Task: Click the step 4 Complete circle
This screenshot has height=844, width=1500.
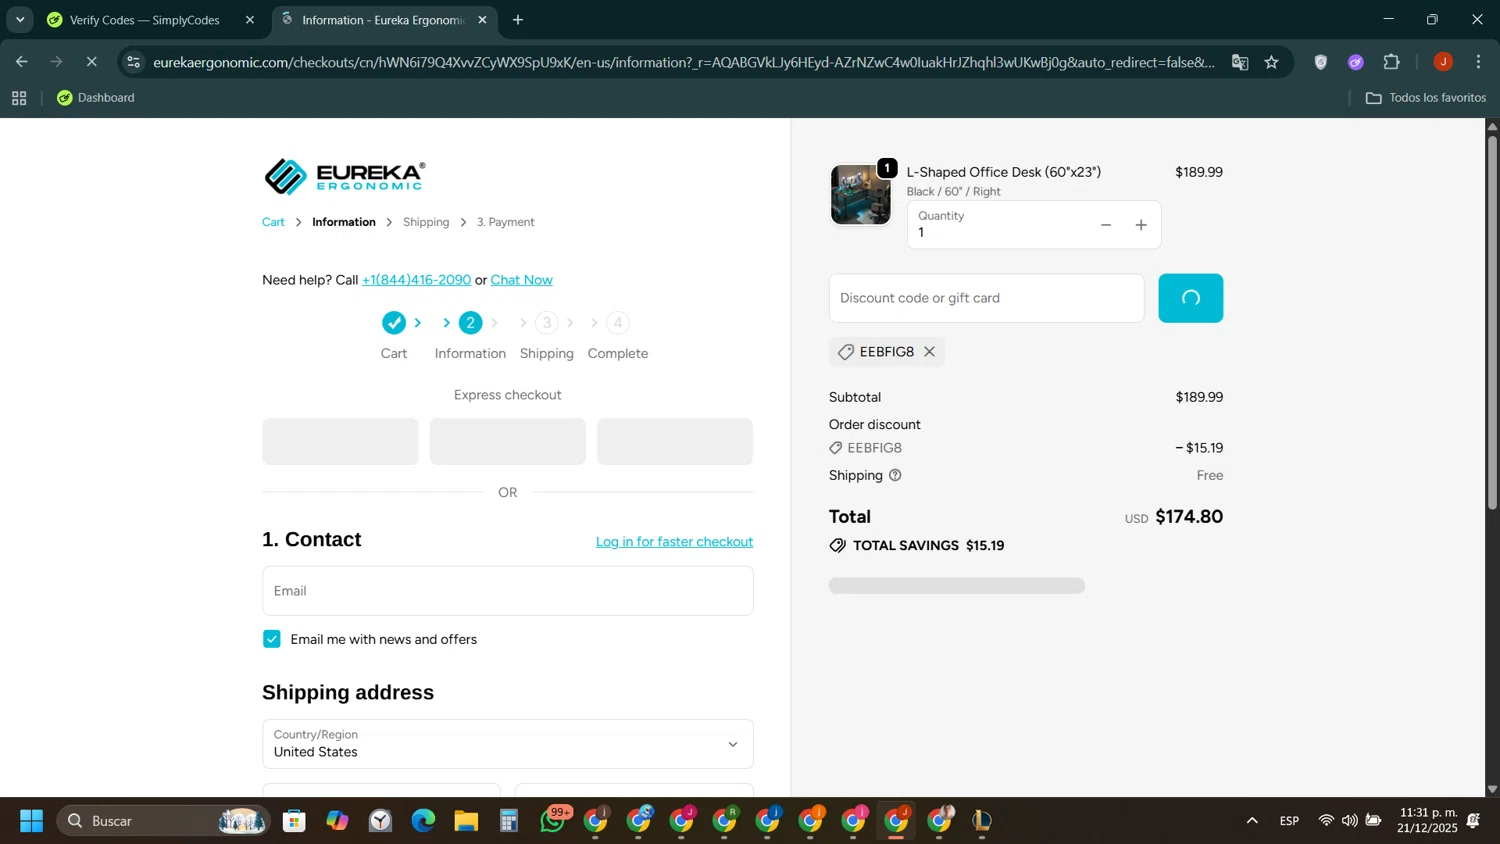Action: pos(618,323)
